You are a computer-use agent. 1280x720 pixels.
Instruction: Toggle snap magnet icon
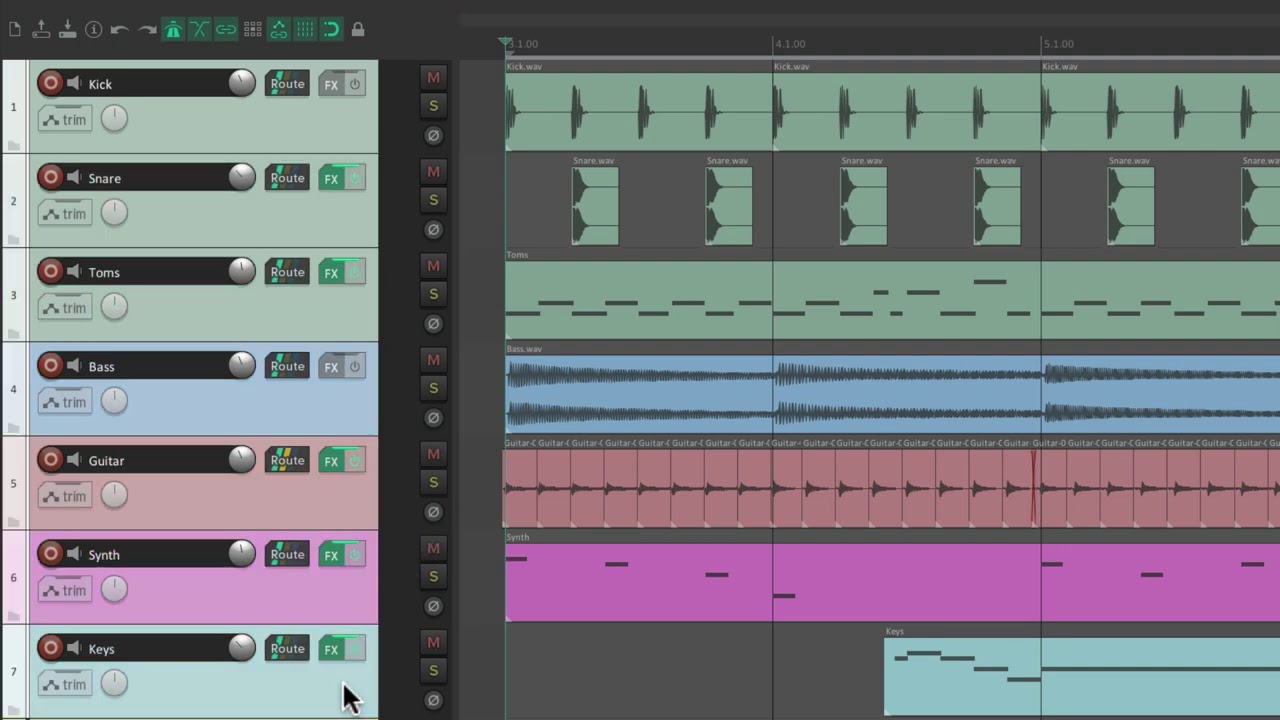pos(331,30)
